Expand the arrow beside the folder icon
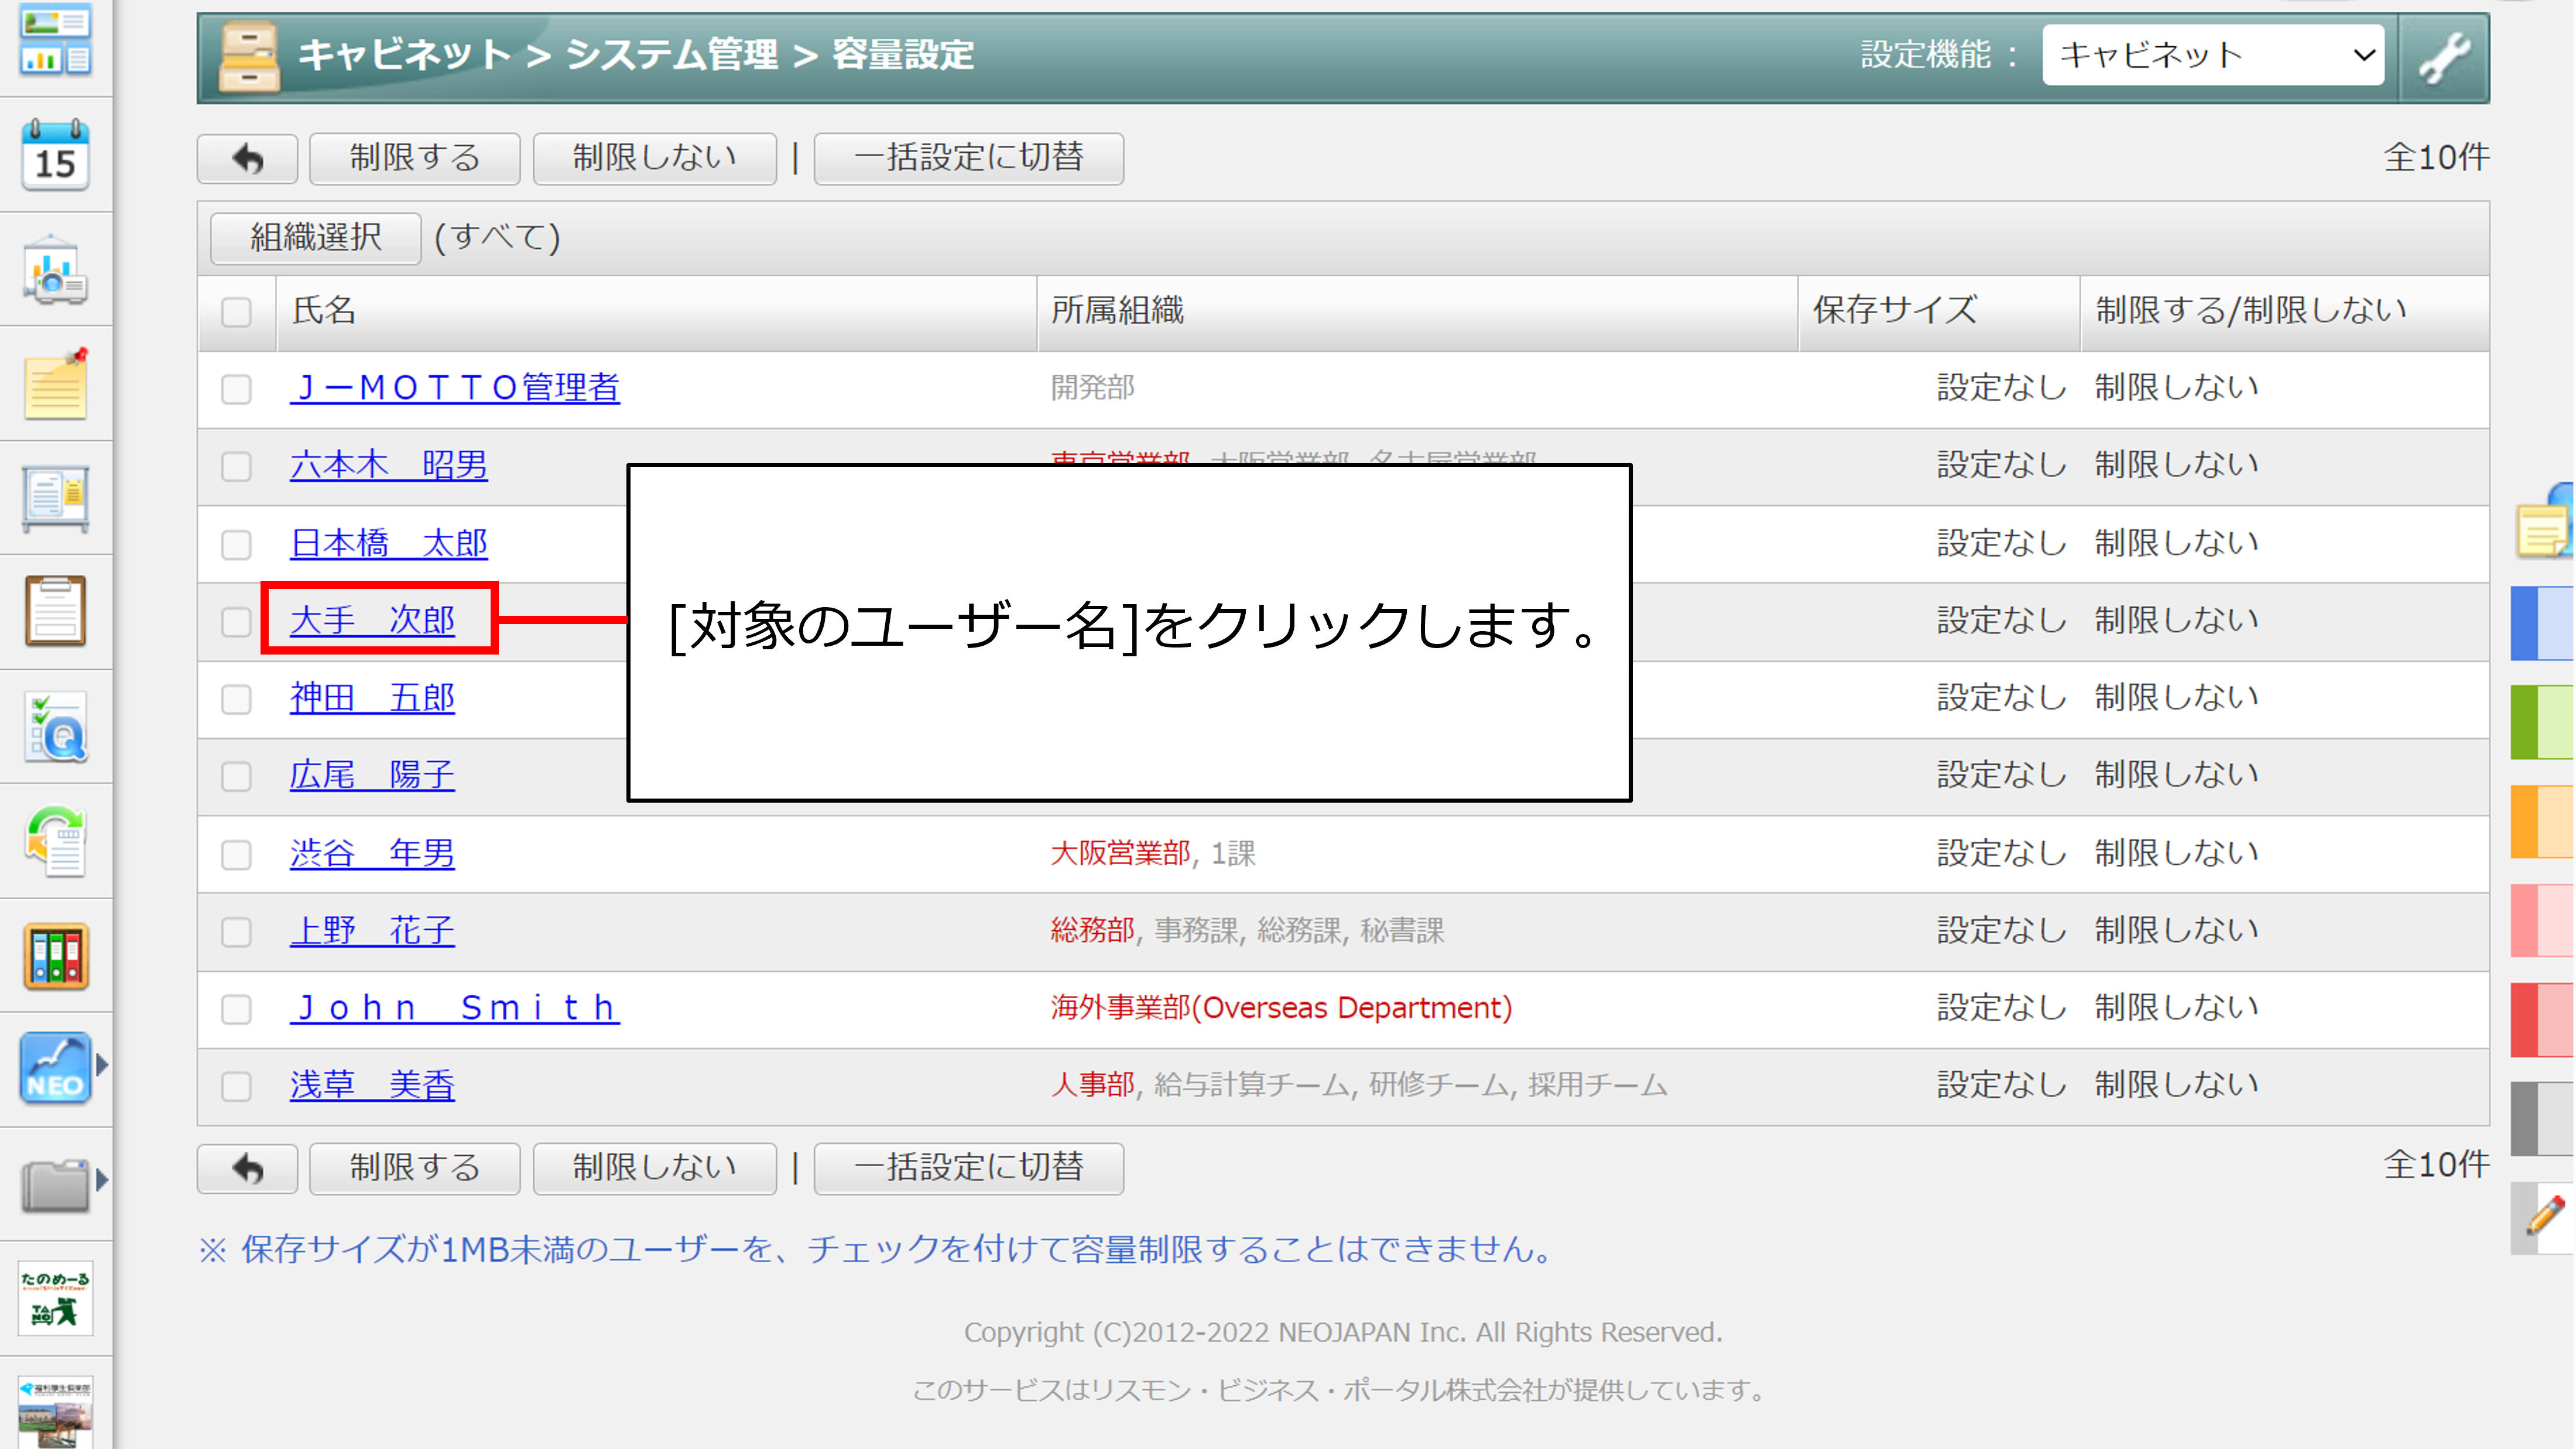This screenshot has width=2576, height=1449. pyautogui.click(x=101, y=1181)
